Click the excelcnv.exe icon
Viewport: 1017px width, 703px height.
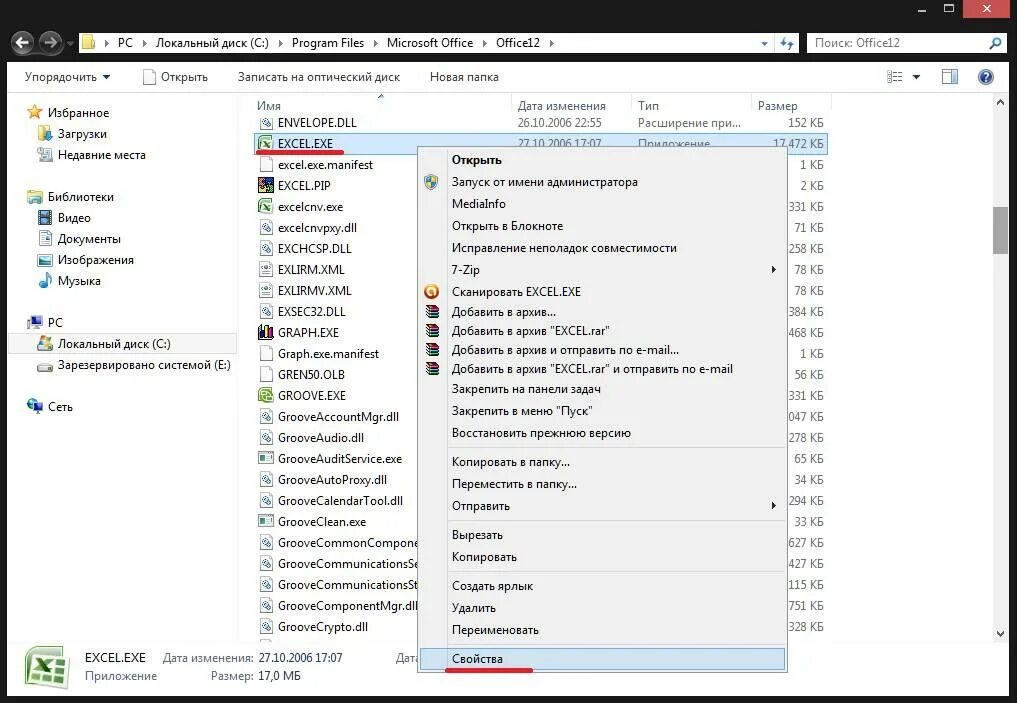265,206
